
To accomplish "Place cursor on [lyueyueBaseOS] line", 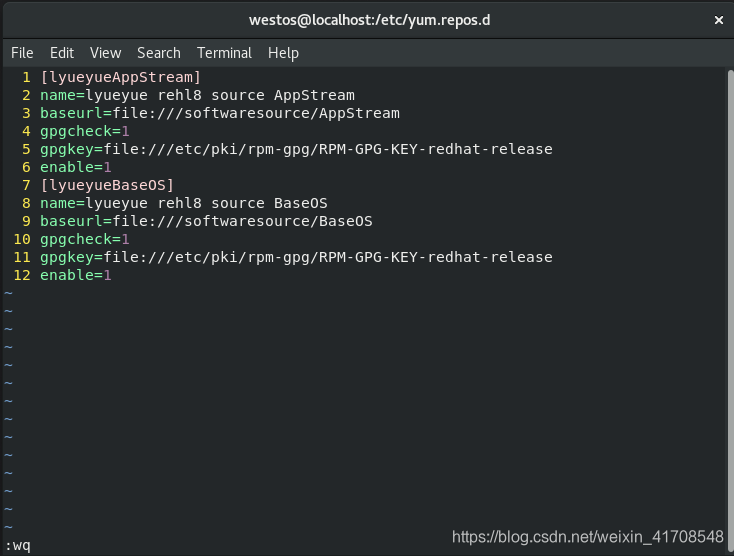I will [x=107, y=185].
